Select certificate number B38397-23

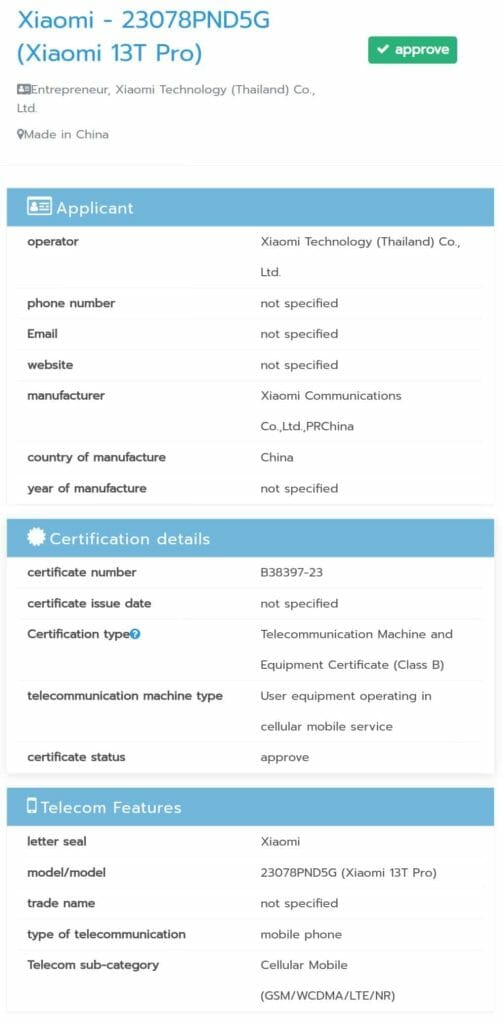(x=292, y=573)
